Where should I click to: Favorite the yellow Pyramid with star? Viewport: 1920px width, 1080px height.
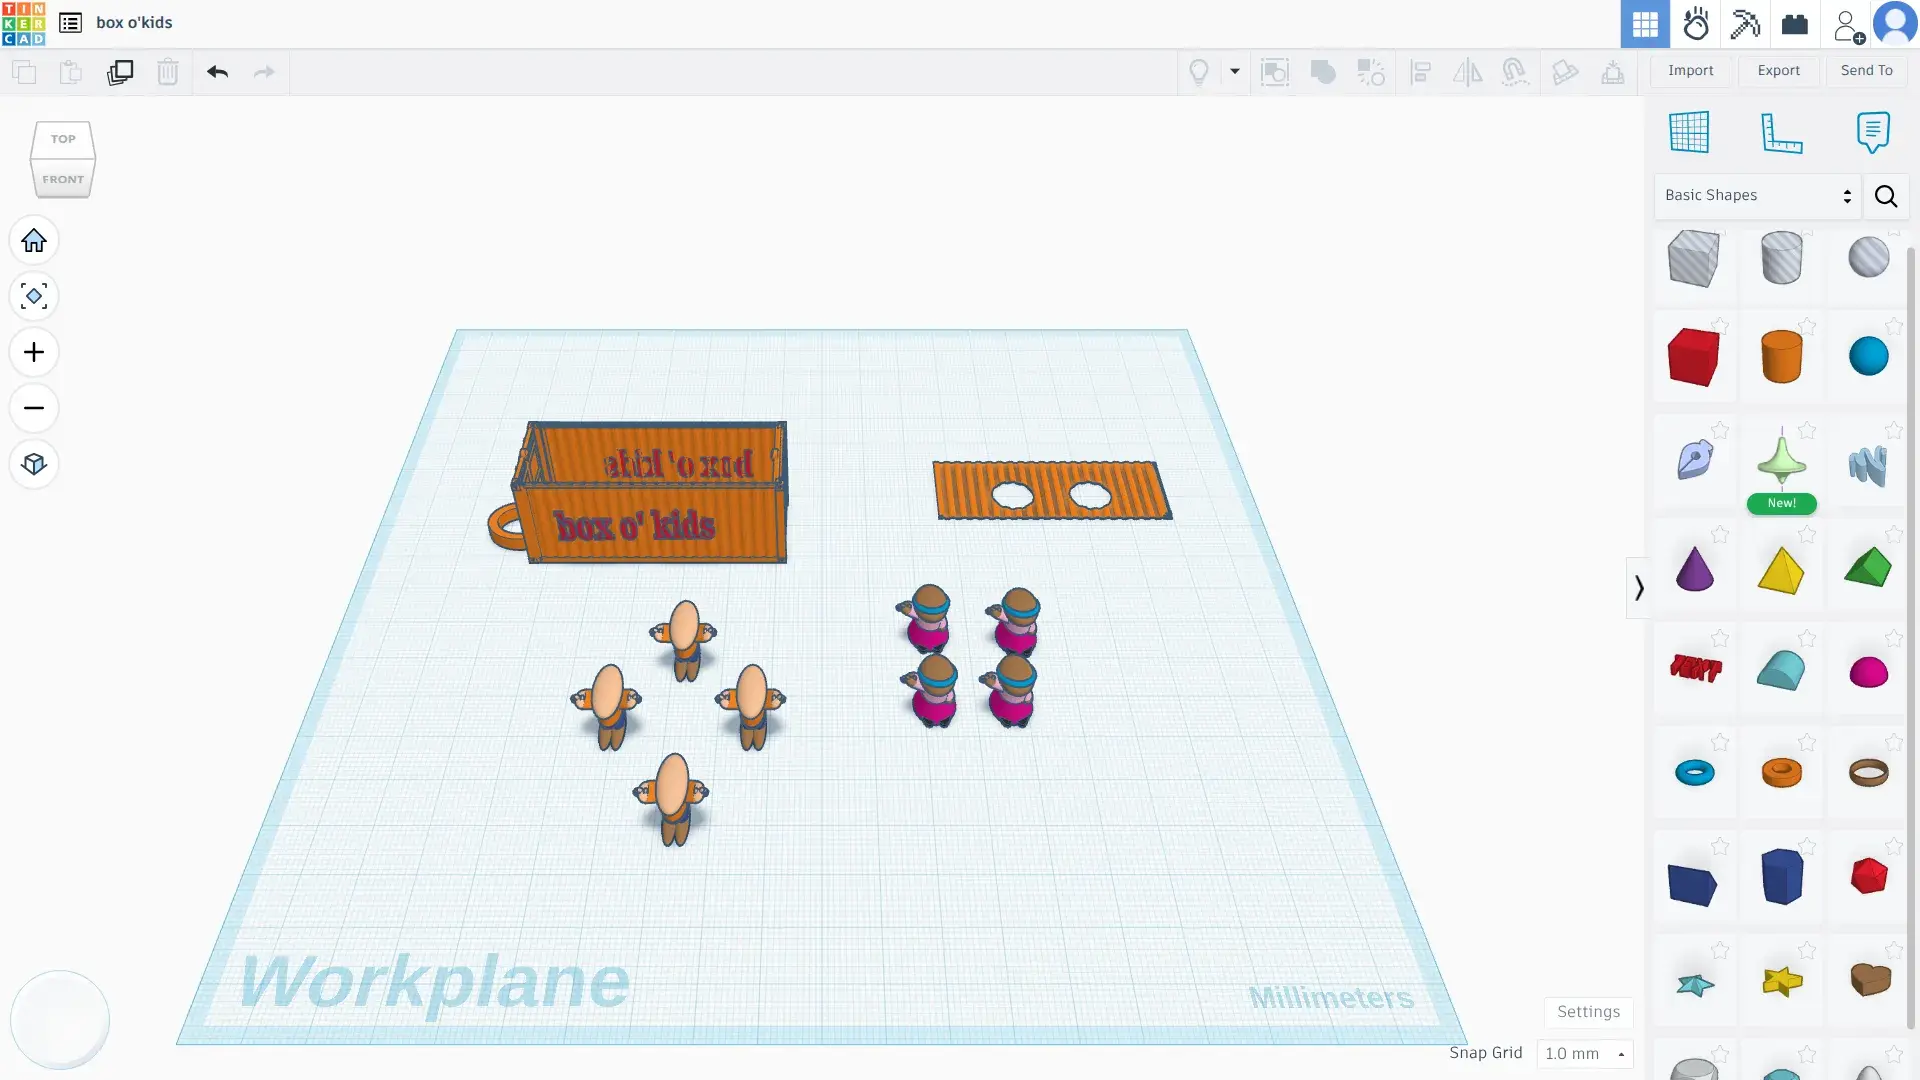click(x=1807, y=534)
